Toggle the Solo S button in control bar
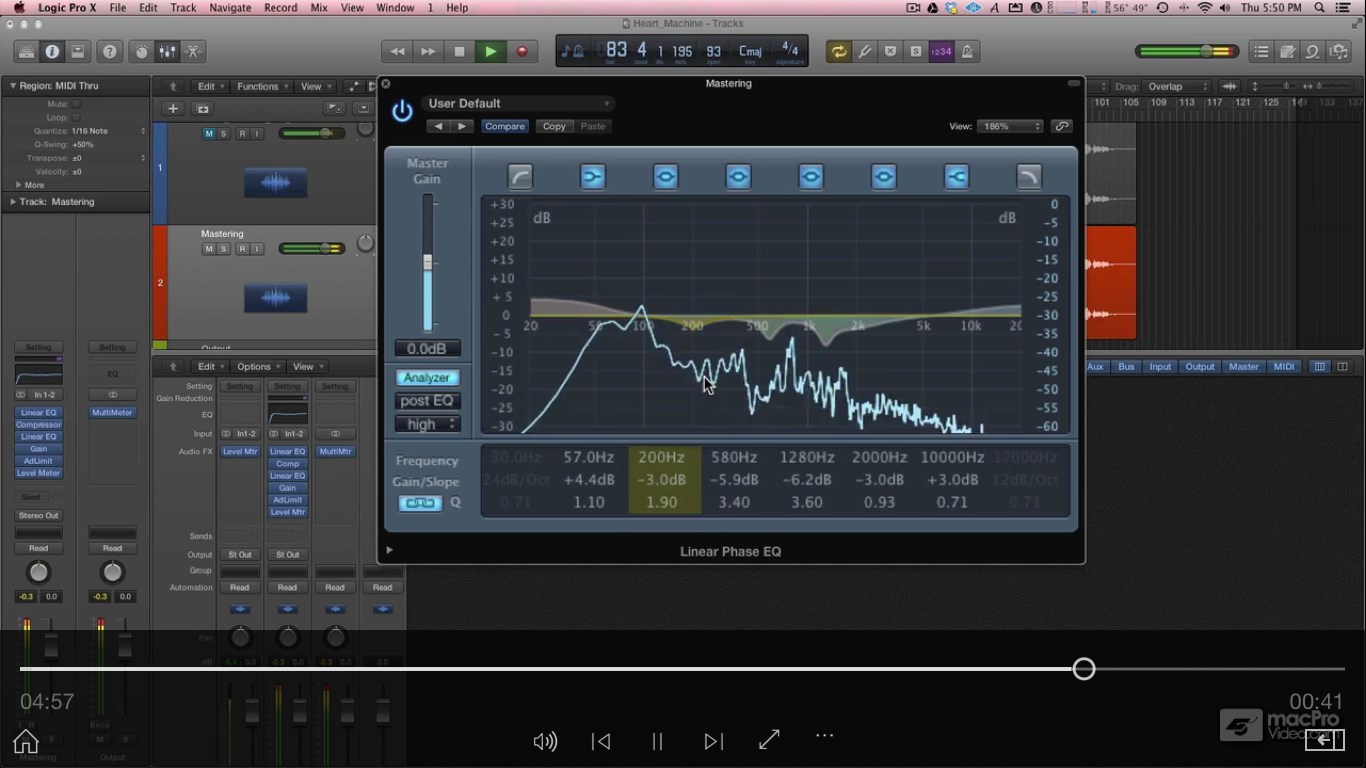This screenshot has height=768, width=1366. pyautogui.click(x=916, y=52)
